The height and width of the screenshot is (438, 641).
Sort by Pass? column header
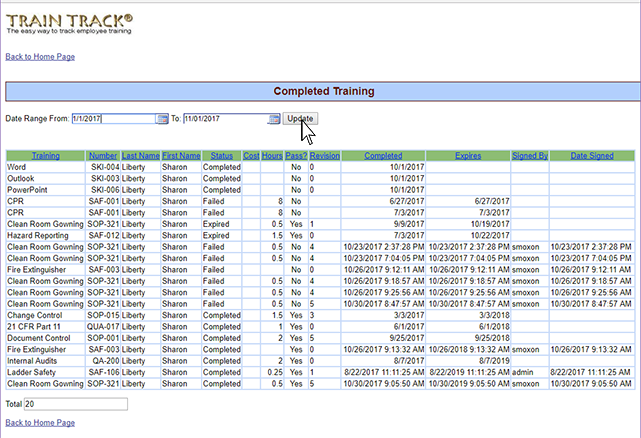[x=296, y=156]
